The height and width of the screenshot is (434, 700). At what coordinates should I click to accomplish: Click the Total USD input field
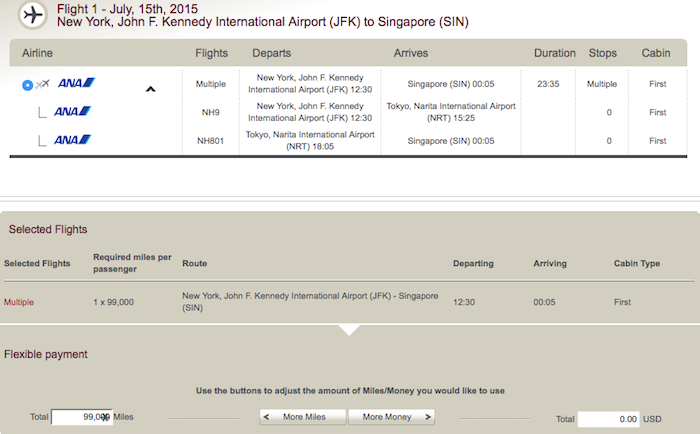click(608, 419)
